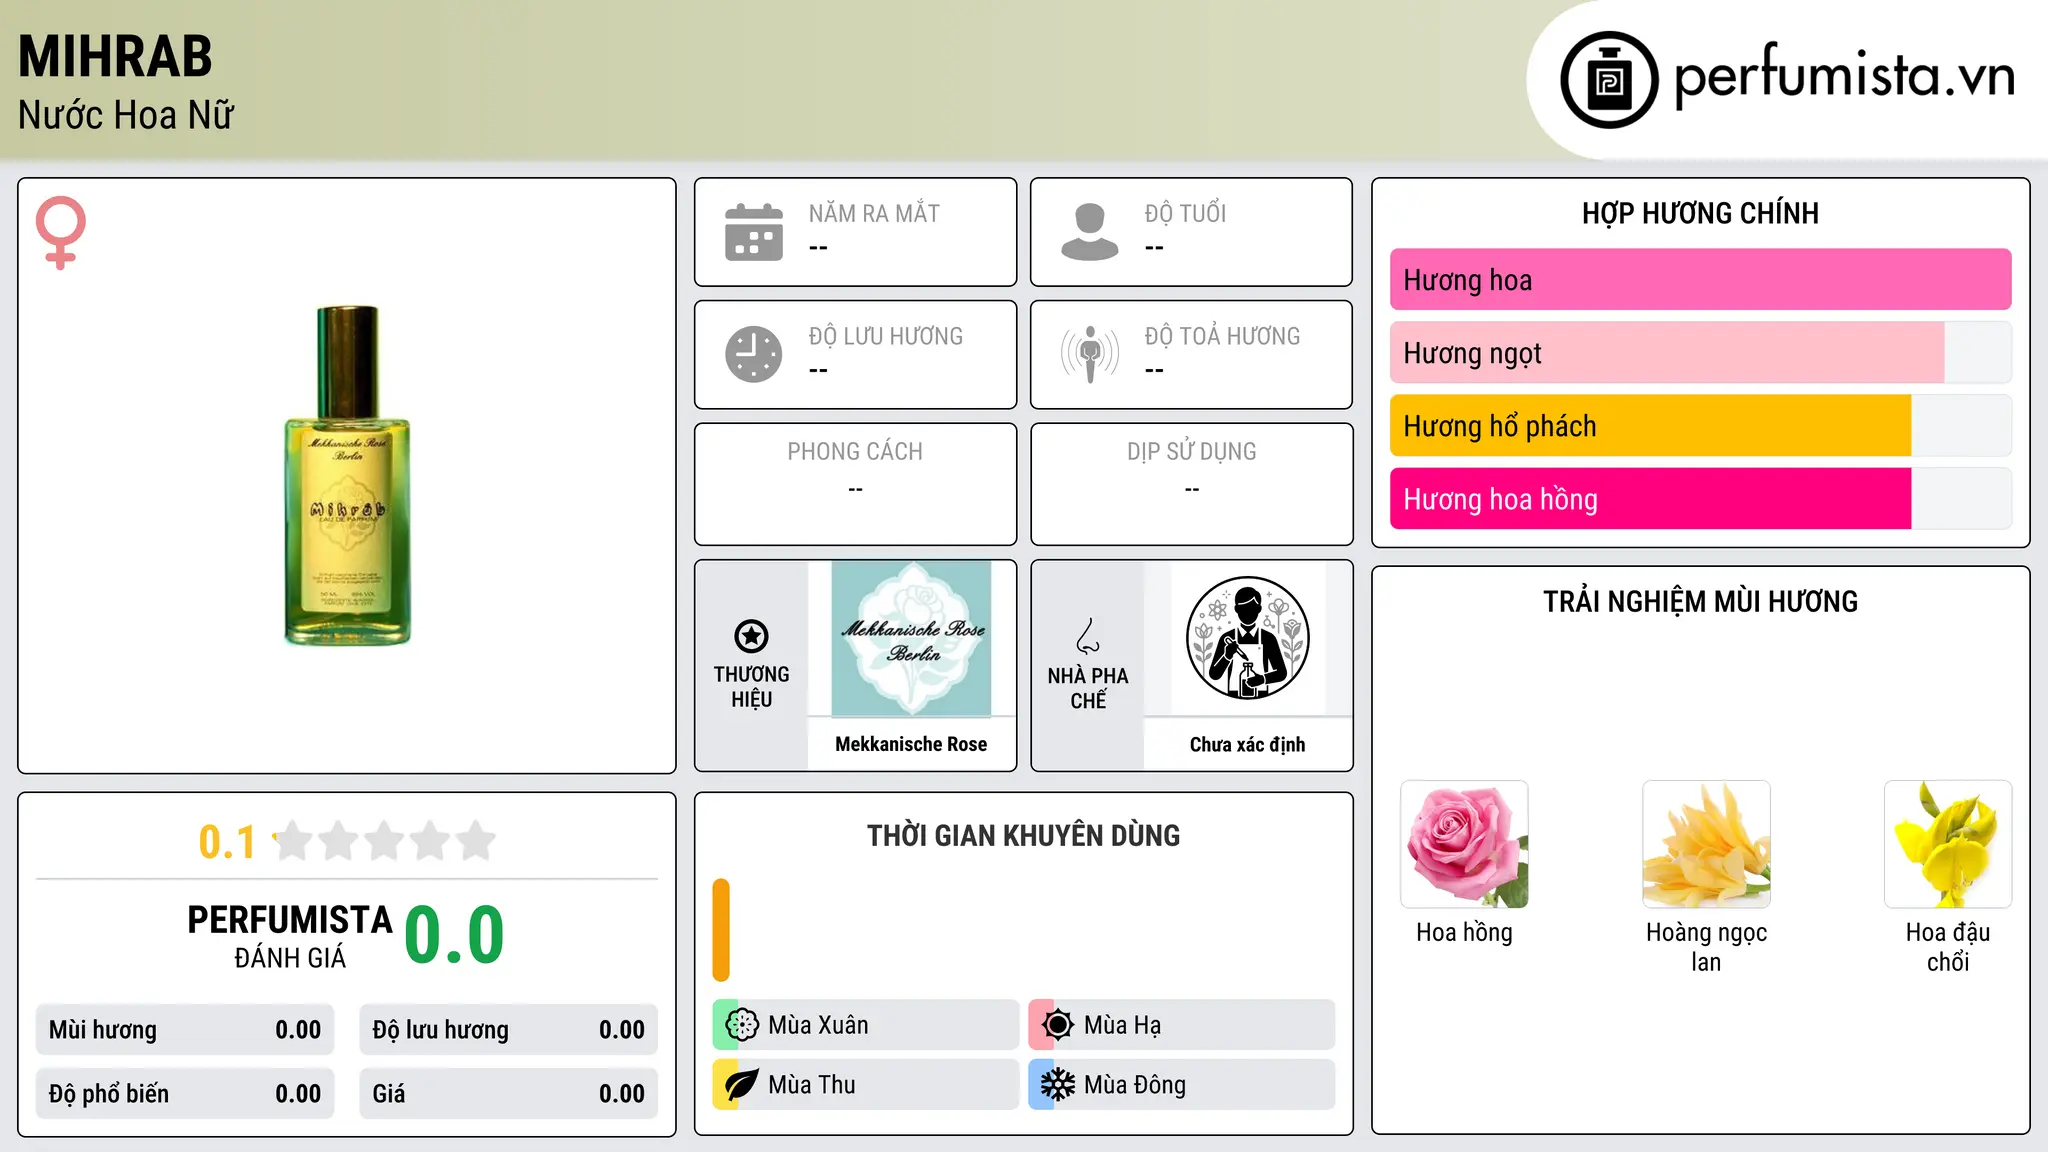The width and height of the screenshot is (2048, 1152).
Task: Click the ĐỘ TOẢ HƯƠNG label
Action: pos(1222,336)
